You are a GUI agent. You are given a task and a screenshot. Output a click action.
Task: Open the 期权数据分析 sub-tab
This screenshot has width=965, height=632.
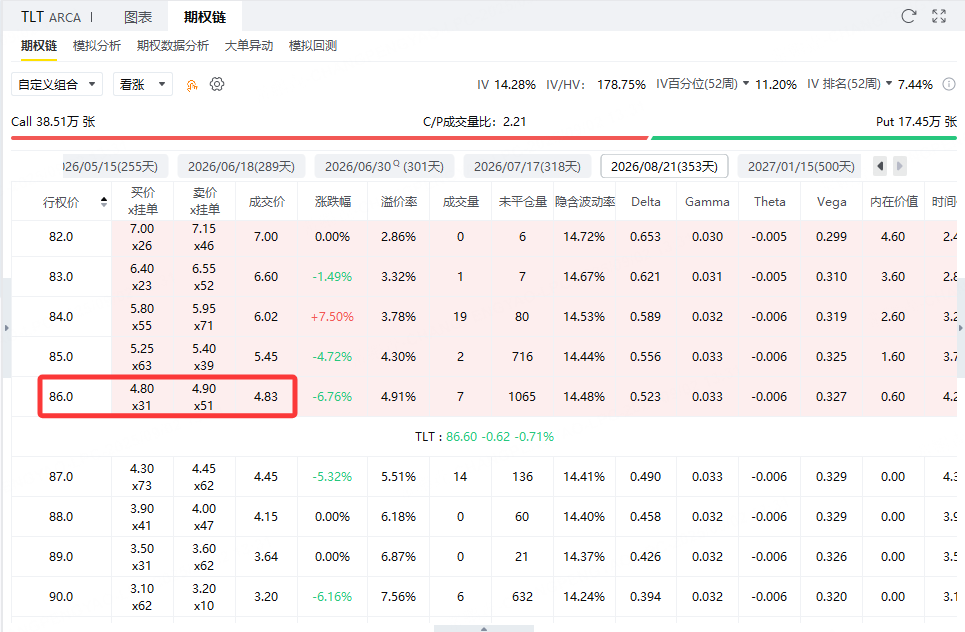click(x=172, y=46)
